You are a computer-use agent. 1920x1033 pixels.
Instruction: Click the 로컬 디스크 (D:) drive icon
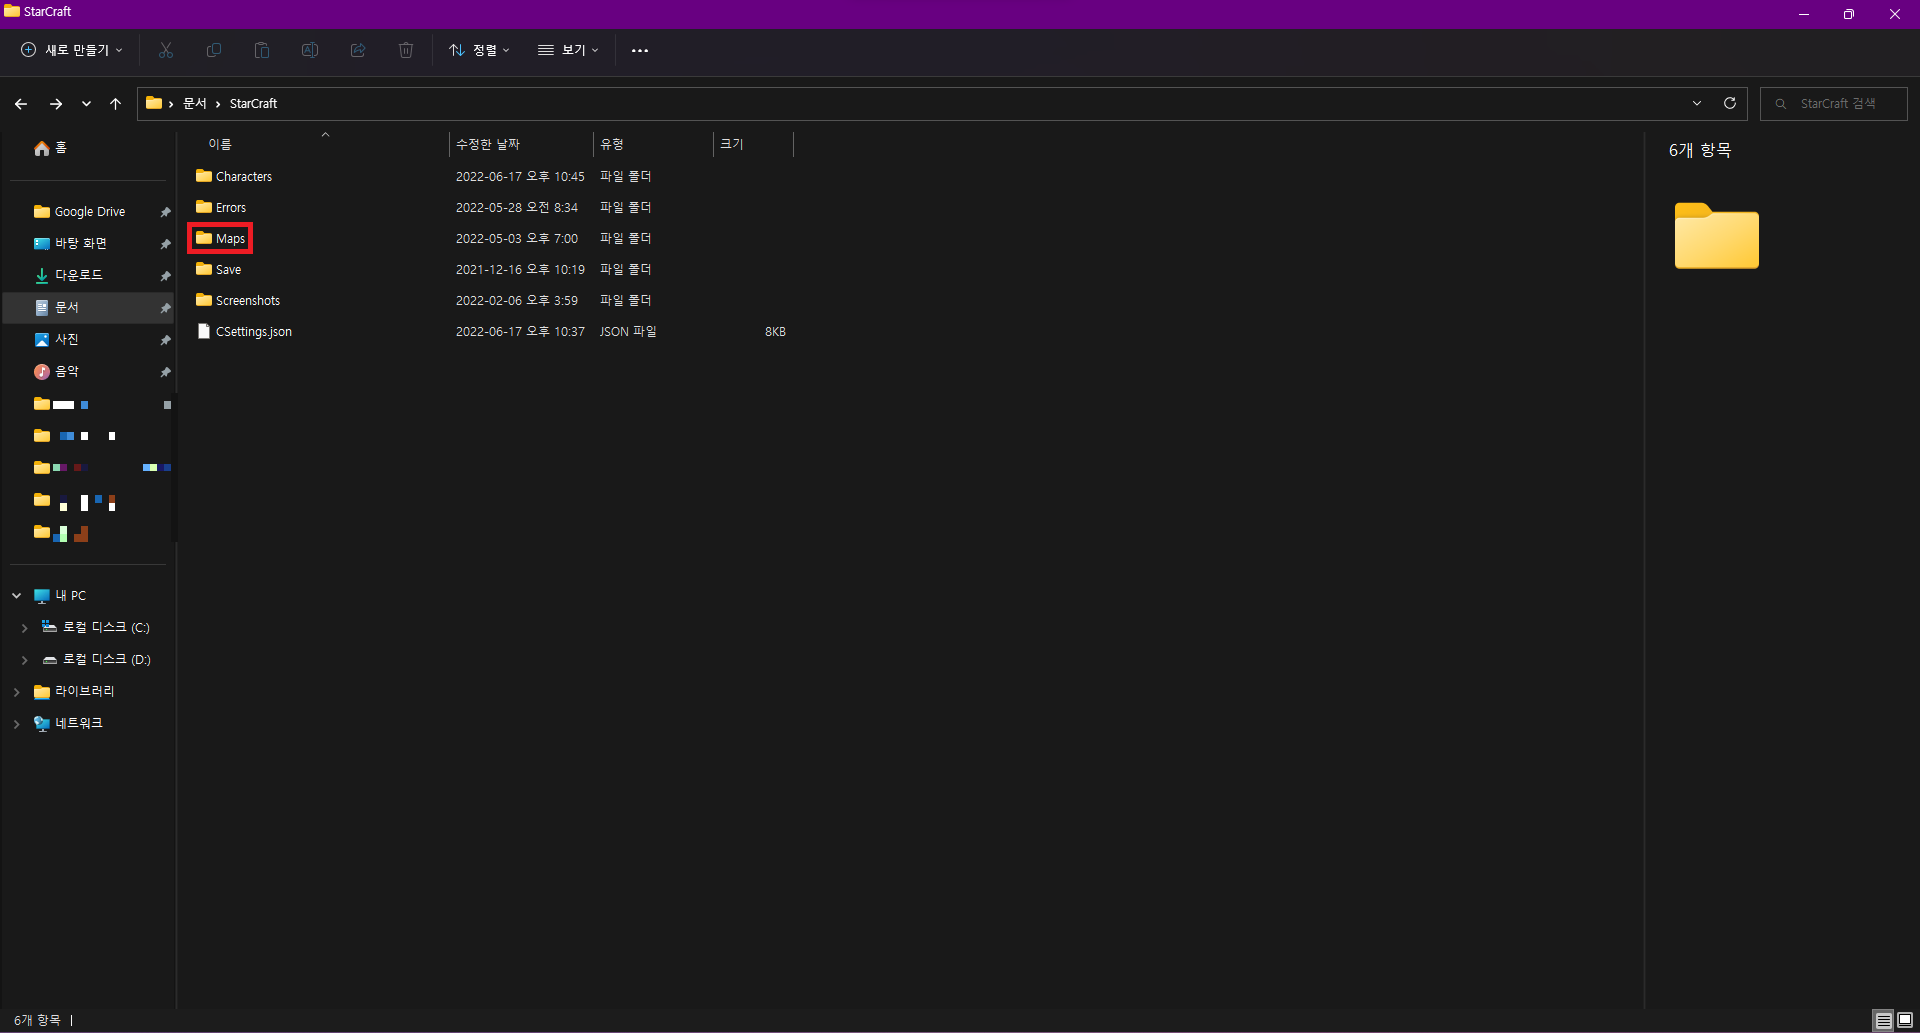[50, 660]
